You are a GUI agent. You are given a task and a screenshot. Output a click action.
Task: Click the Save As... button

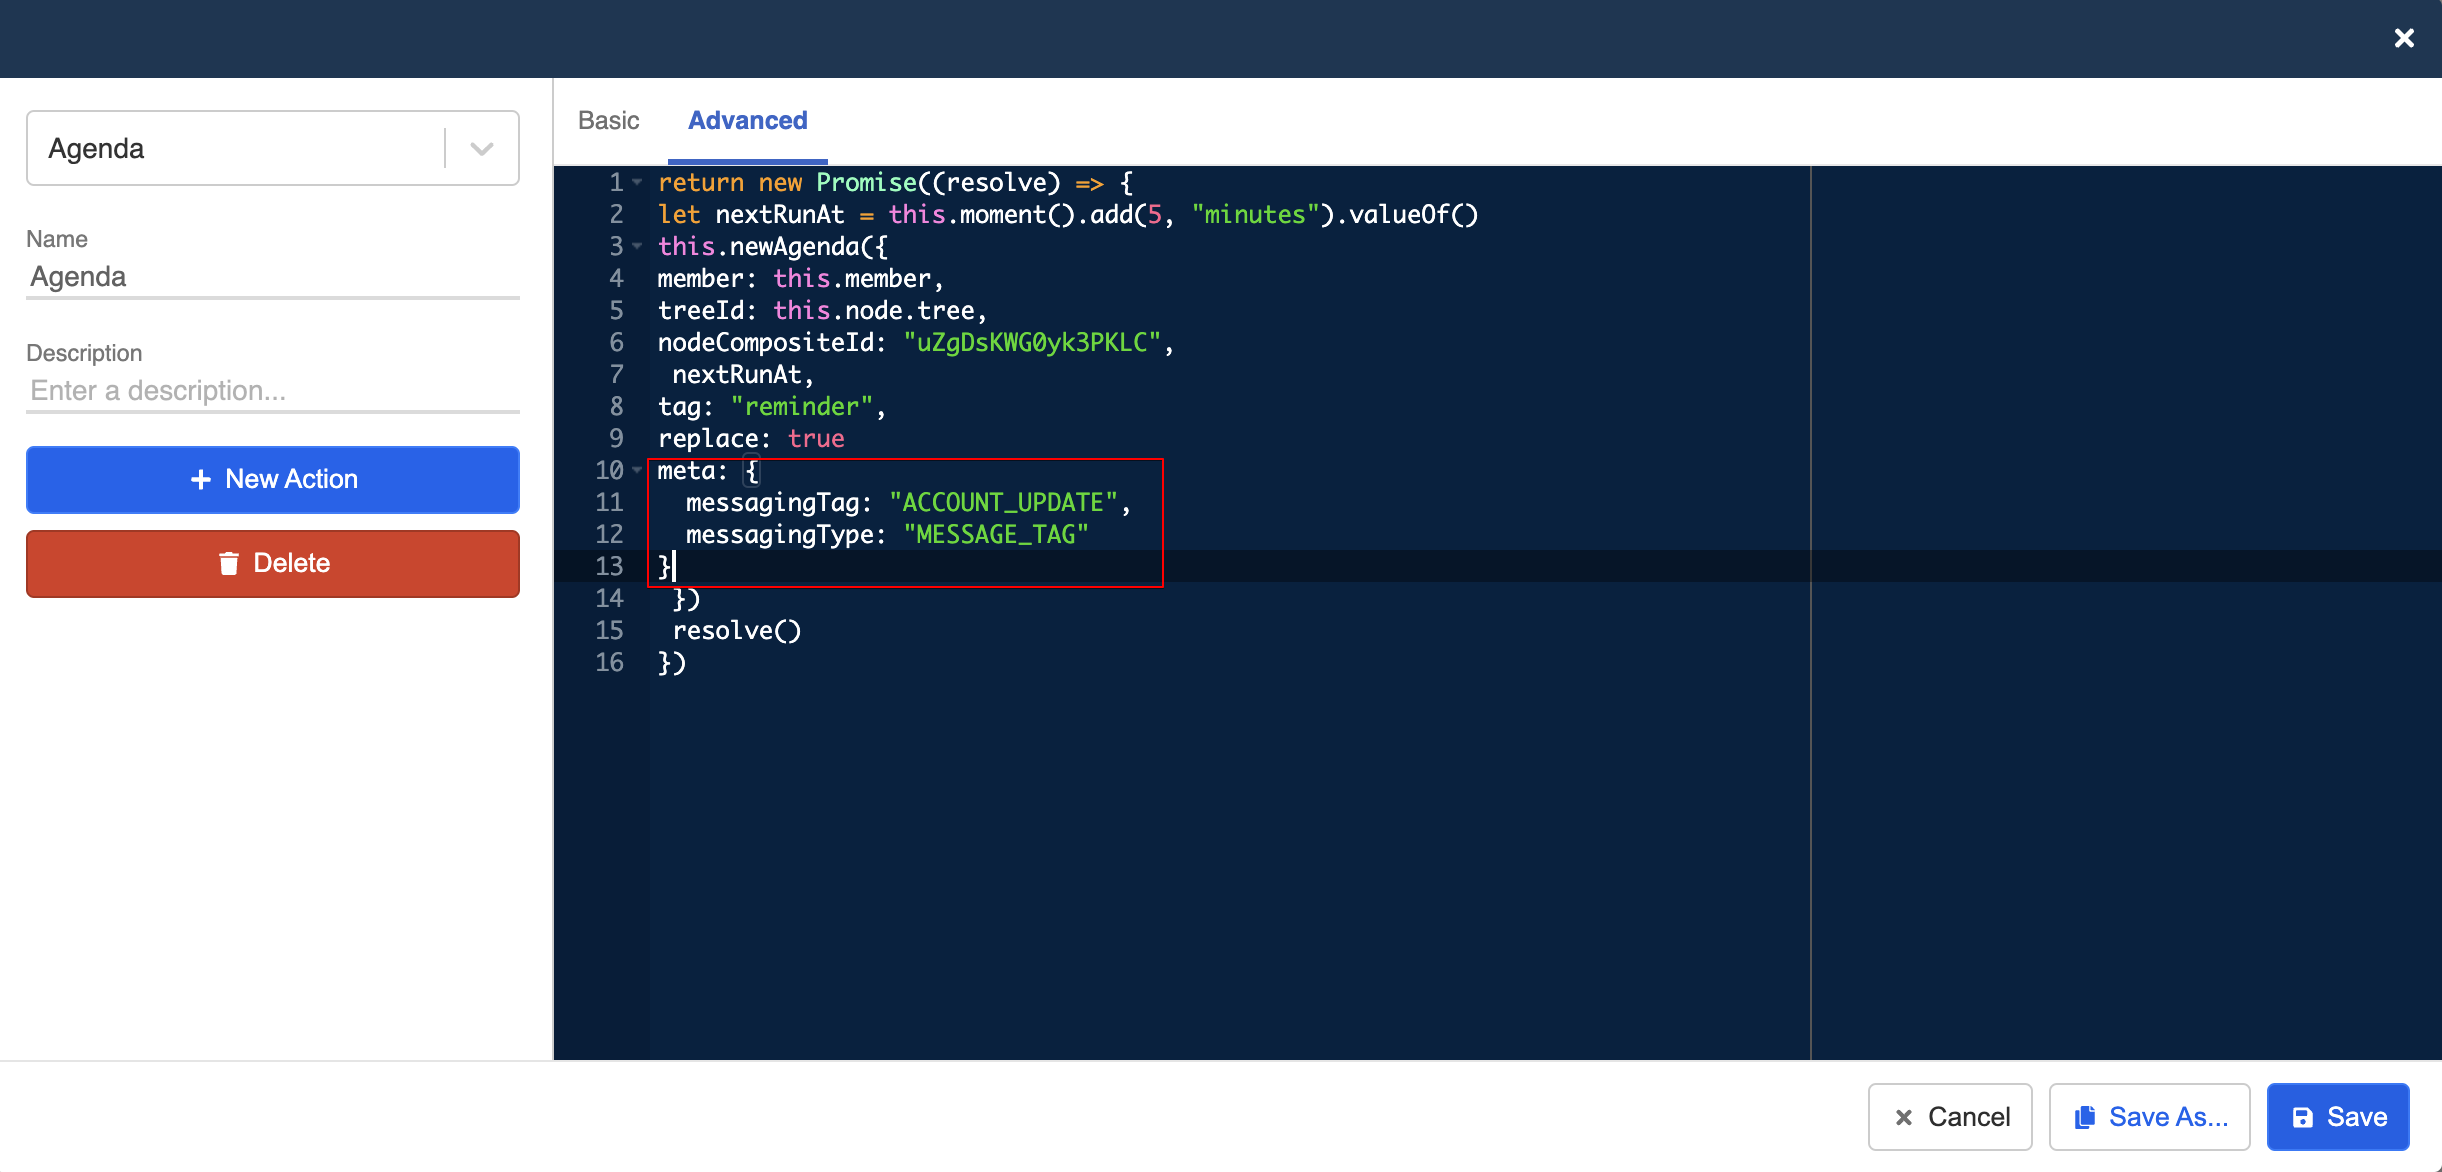pyautogui.click(x=2149, y=1116)
